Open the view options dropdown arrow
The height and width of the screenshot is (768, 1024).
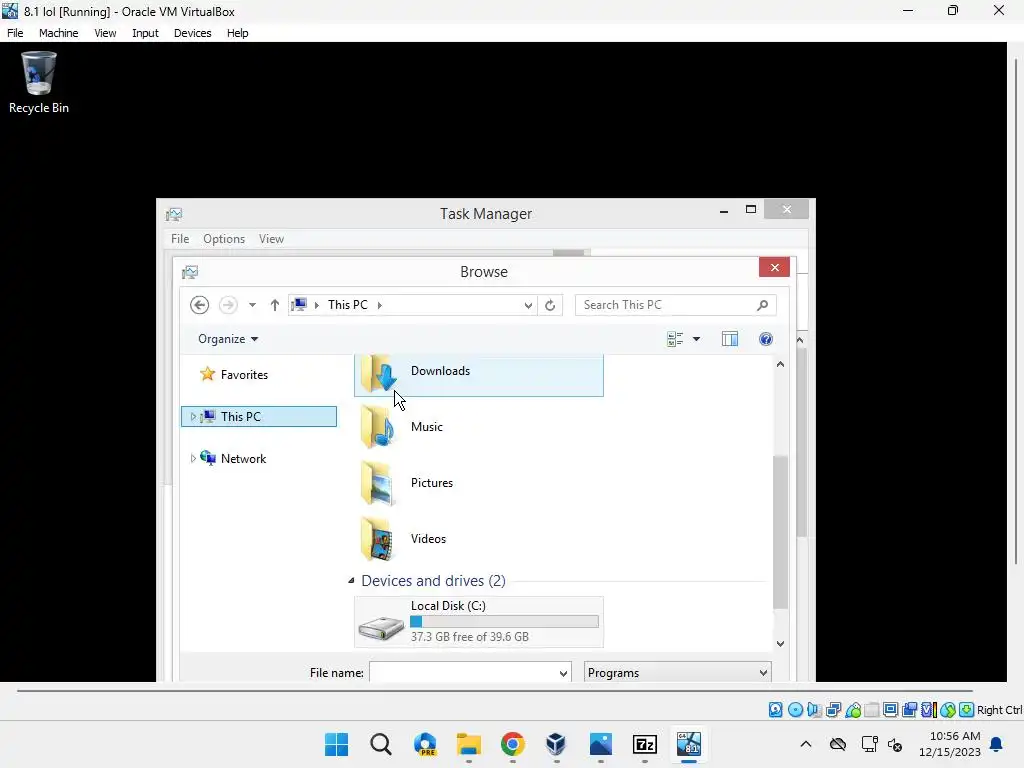[696, 339]
